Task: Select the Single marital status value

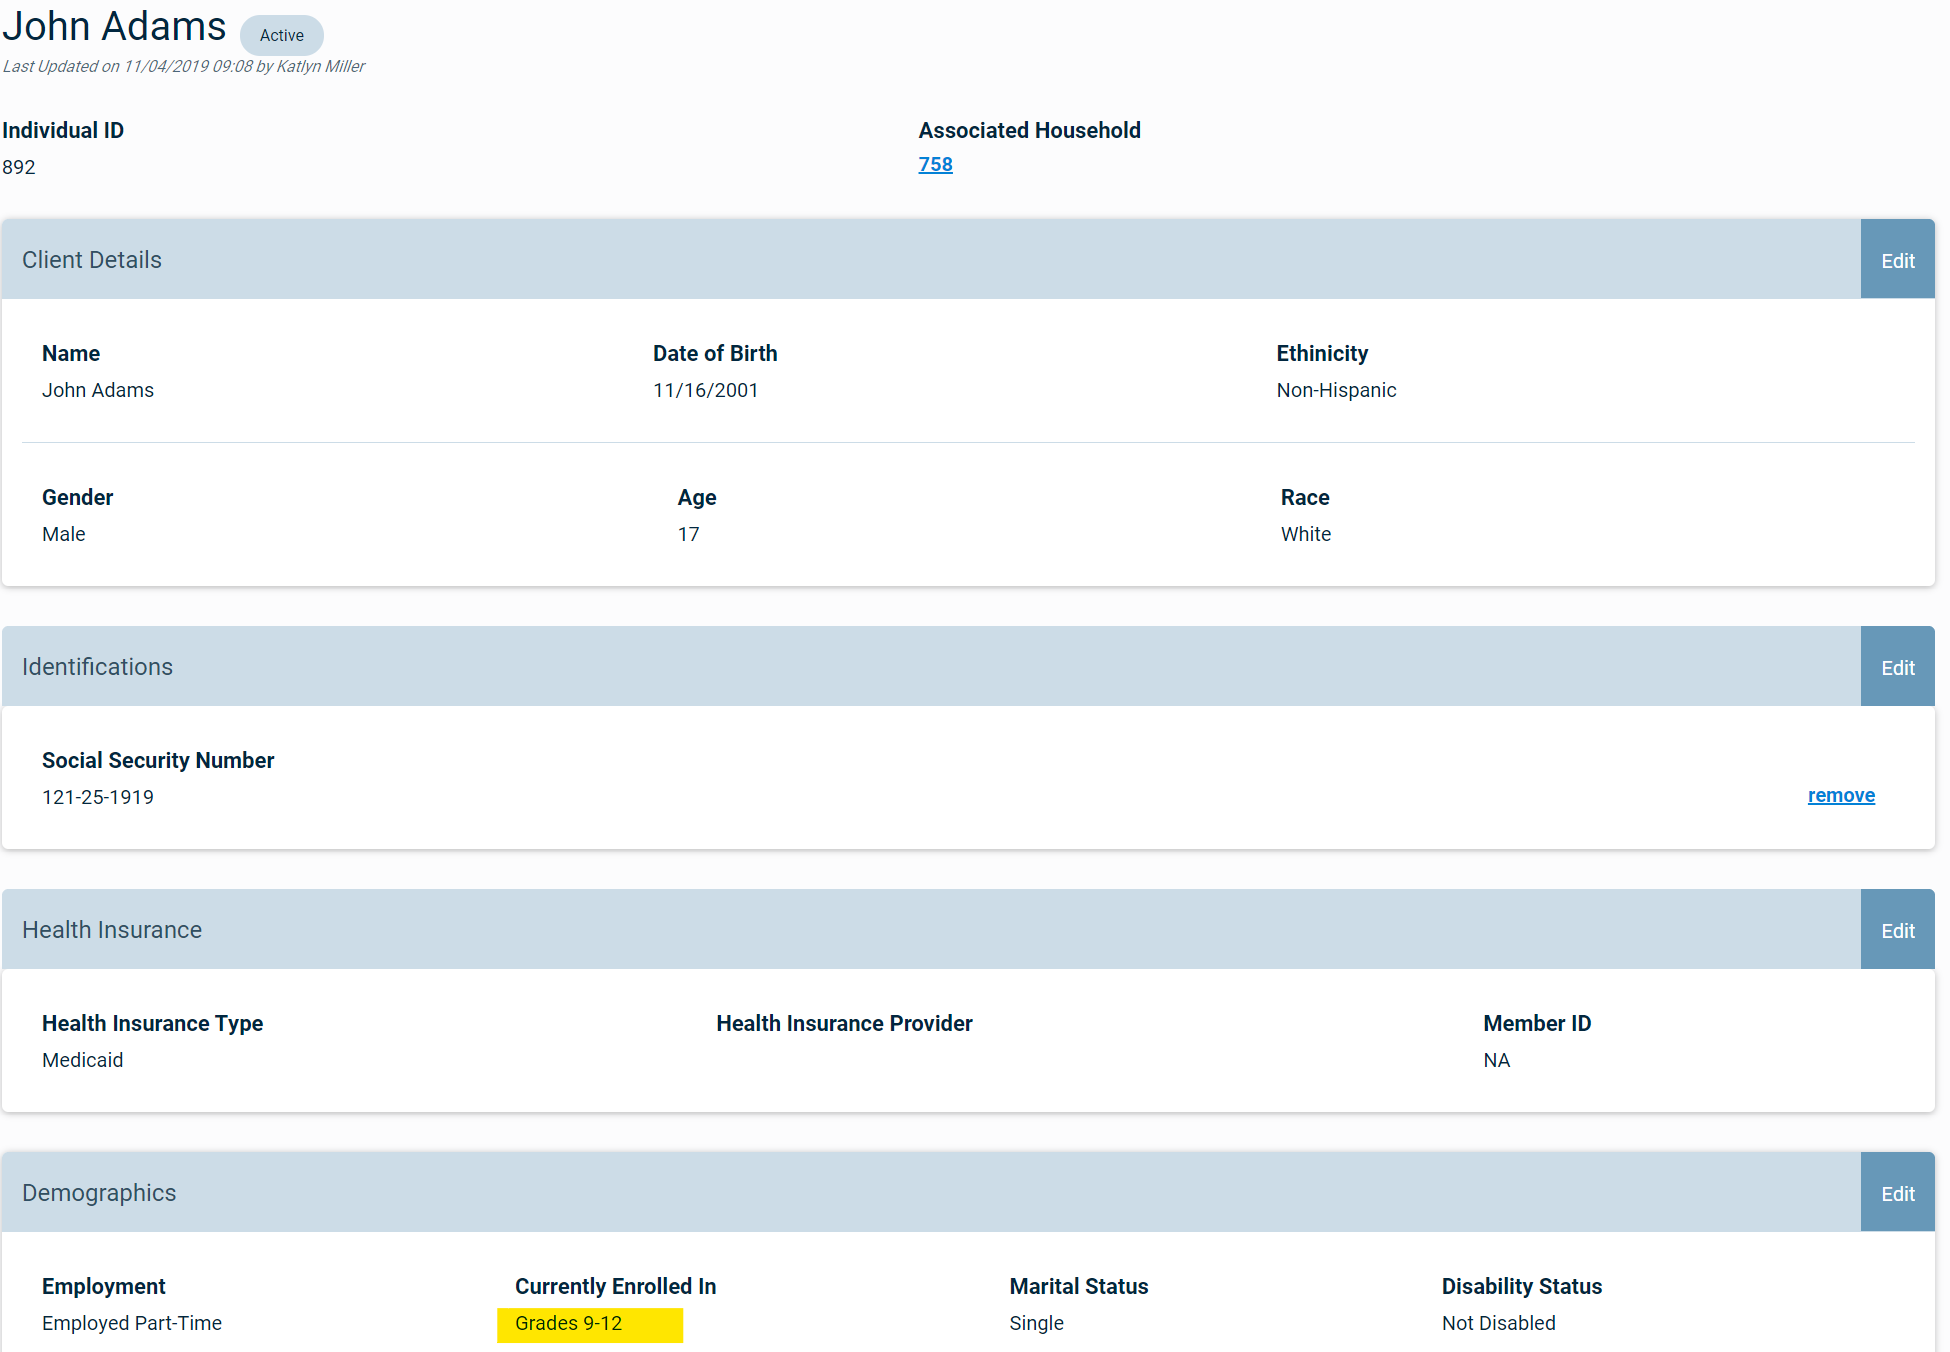Action: pyautogui.click(x=1036, y=1323)
